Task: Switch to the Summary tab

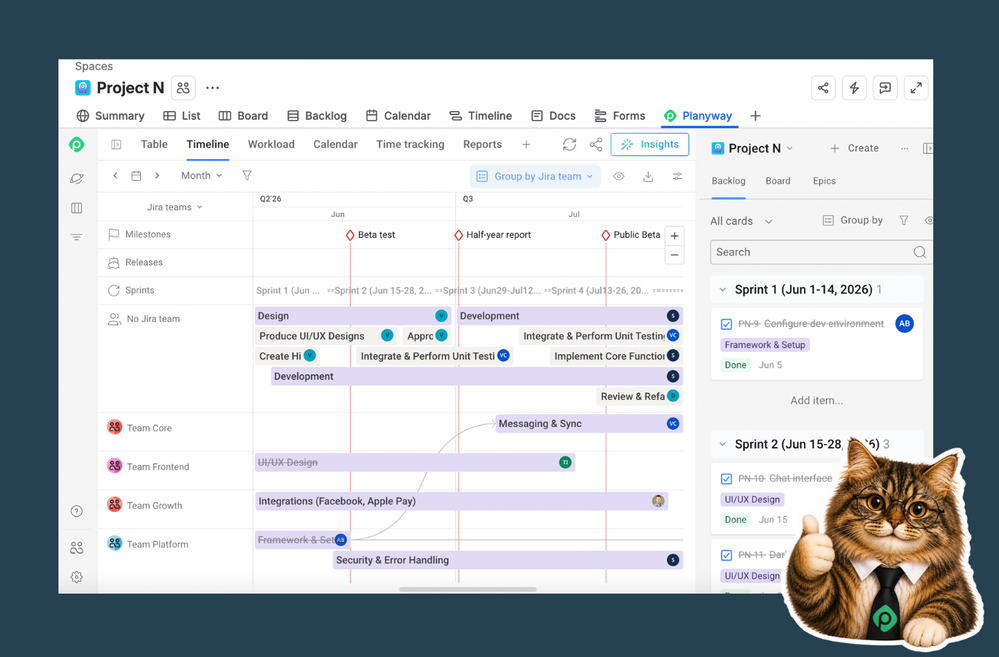Action: pos(110,116)
